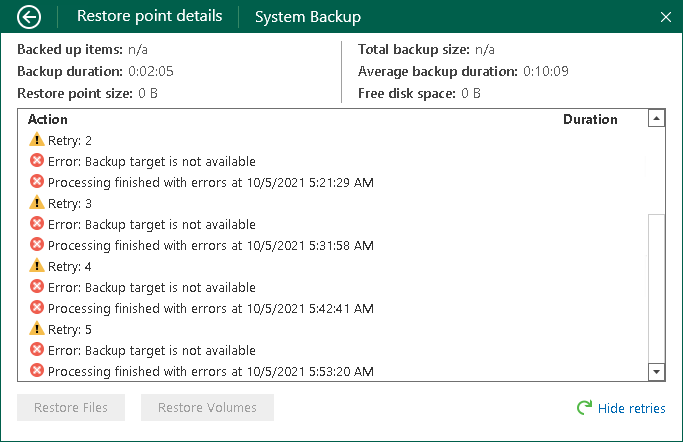Close the Restore point details window

click(x=666, y=17)
